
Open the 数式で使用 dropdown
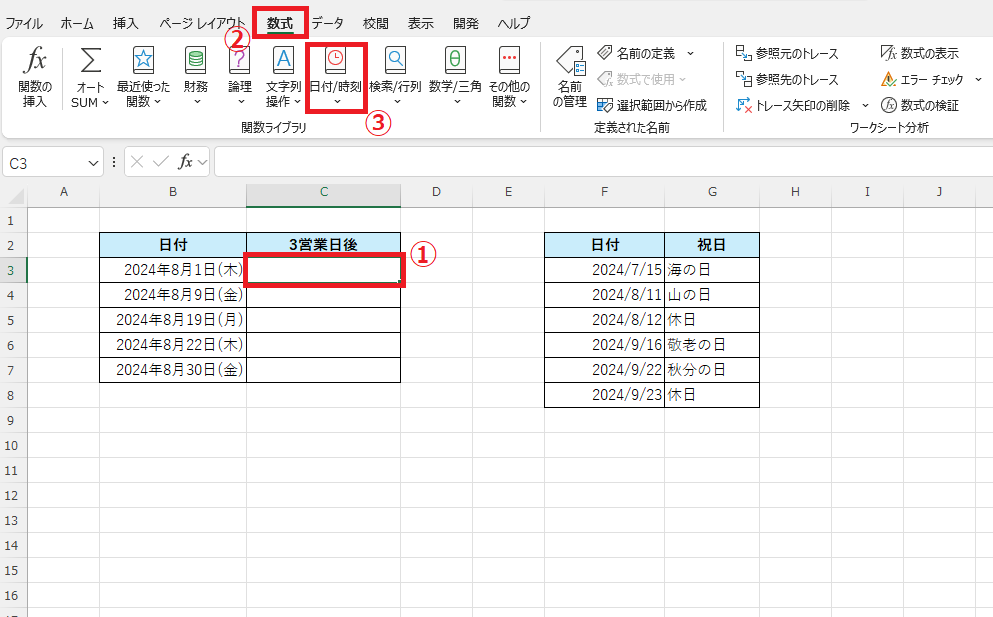point(642,79)
